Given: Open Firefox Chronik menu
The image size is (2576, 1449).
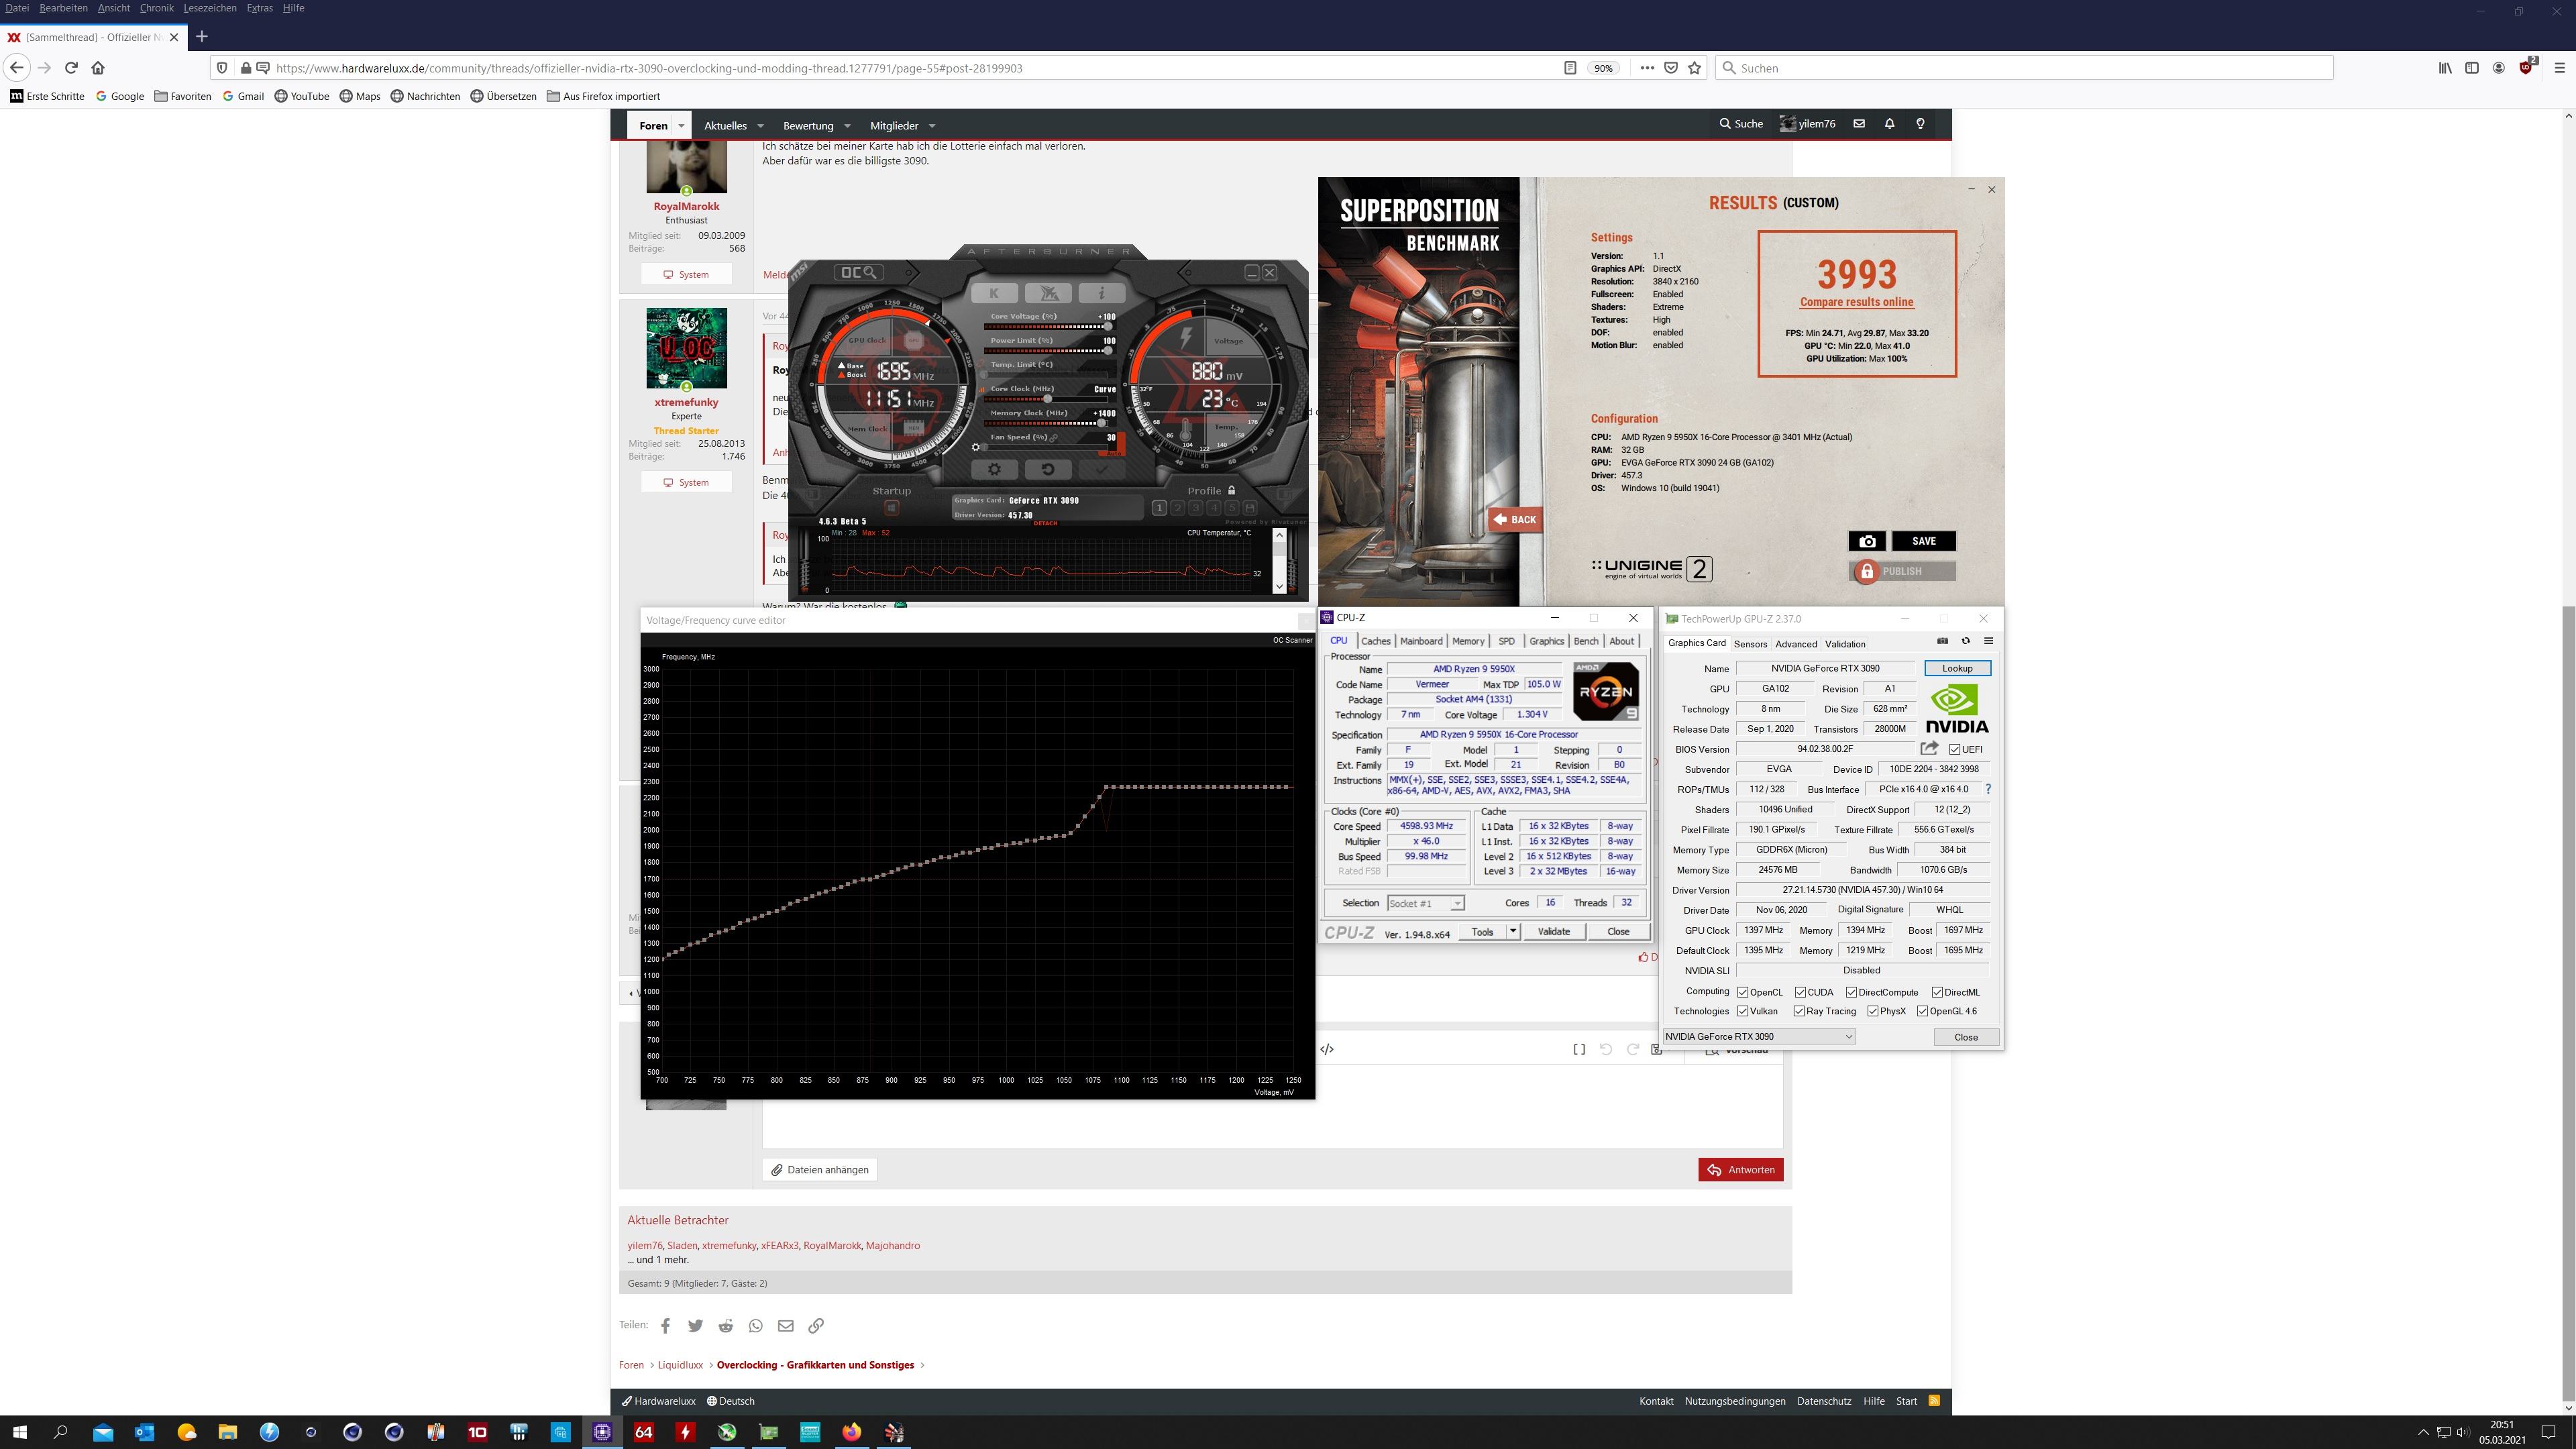Looking at the screenshot, I should click(x=156, y=8).
